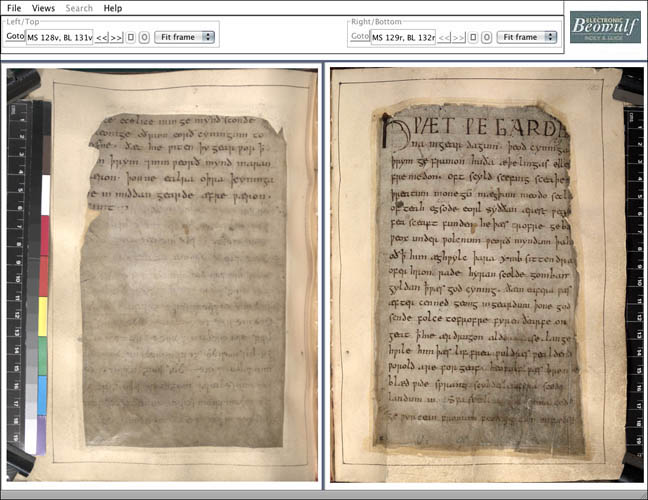Open the Left/Top Fit frame dropdown

(186, 37)
